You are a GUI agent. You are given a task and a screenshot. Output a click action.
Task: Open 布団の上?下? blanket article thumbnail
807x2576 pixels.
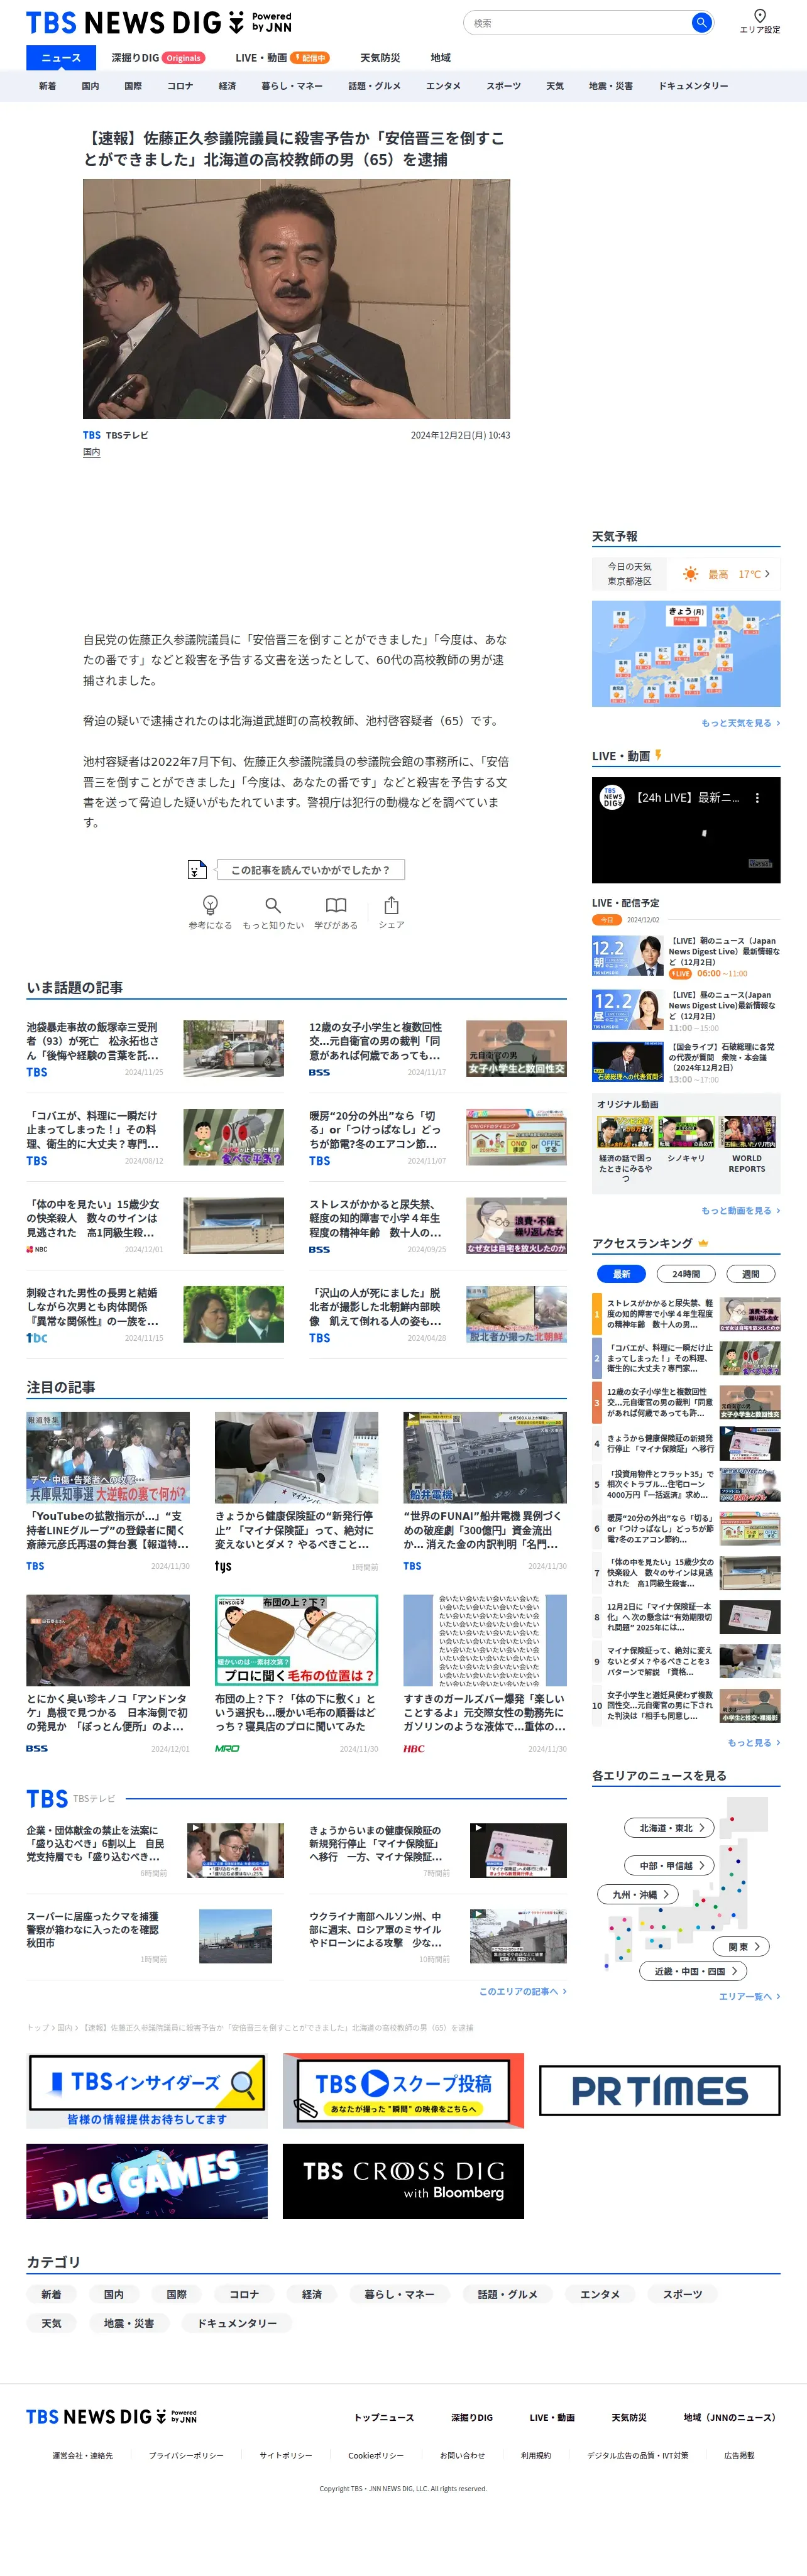coord(296,1640)
